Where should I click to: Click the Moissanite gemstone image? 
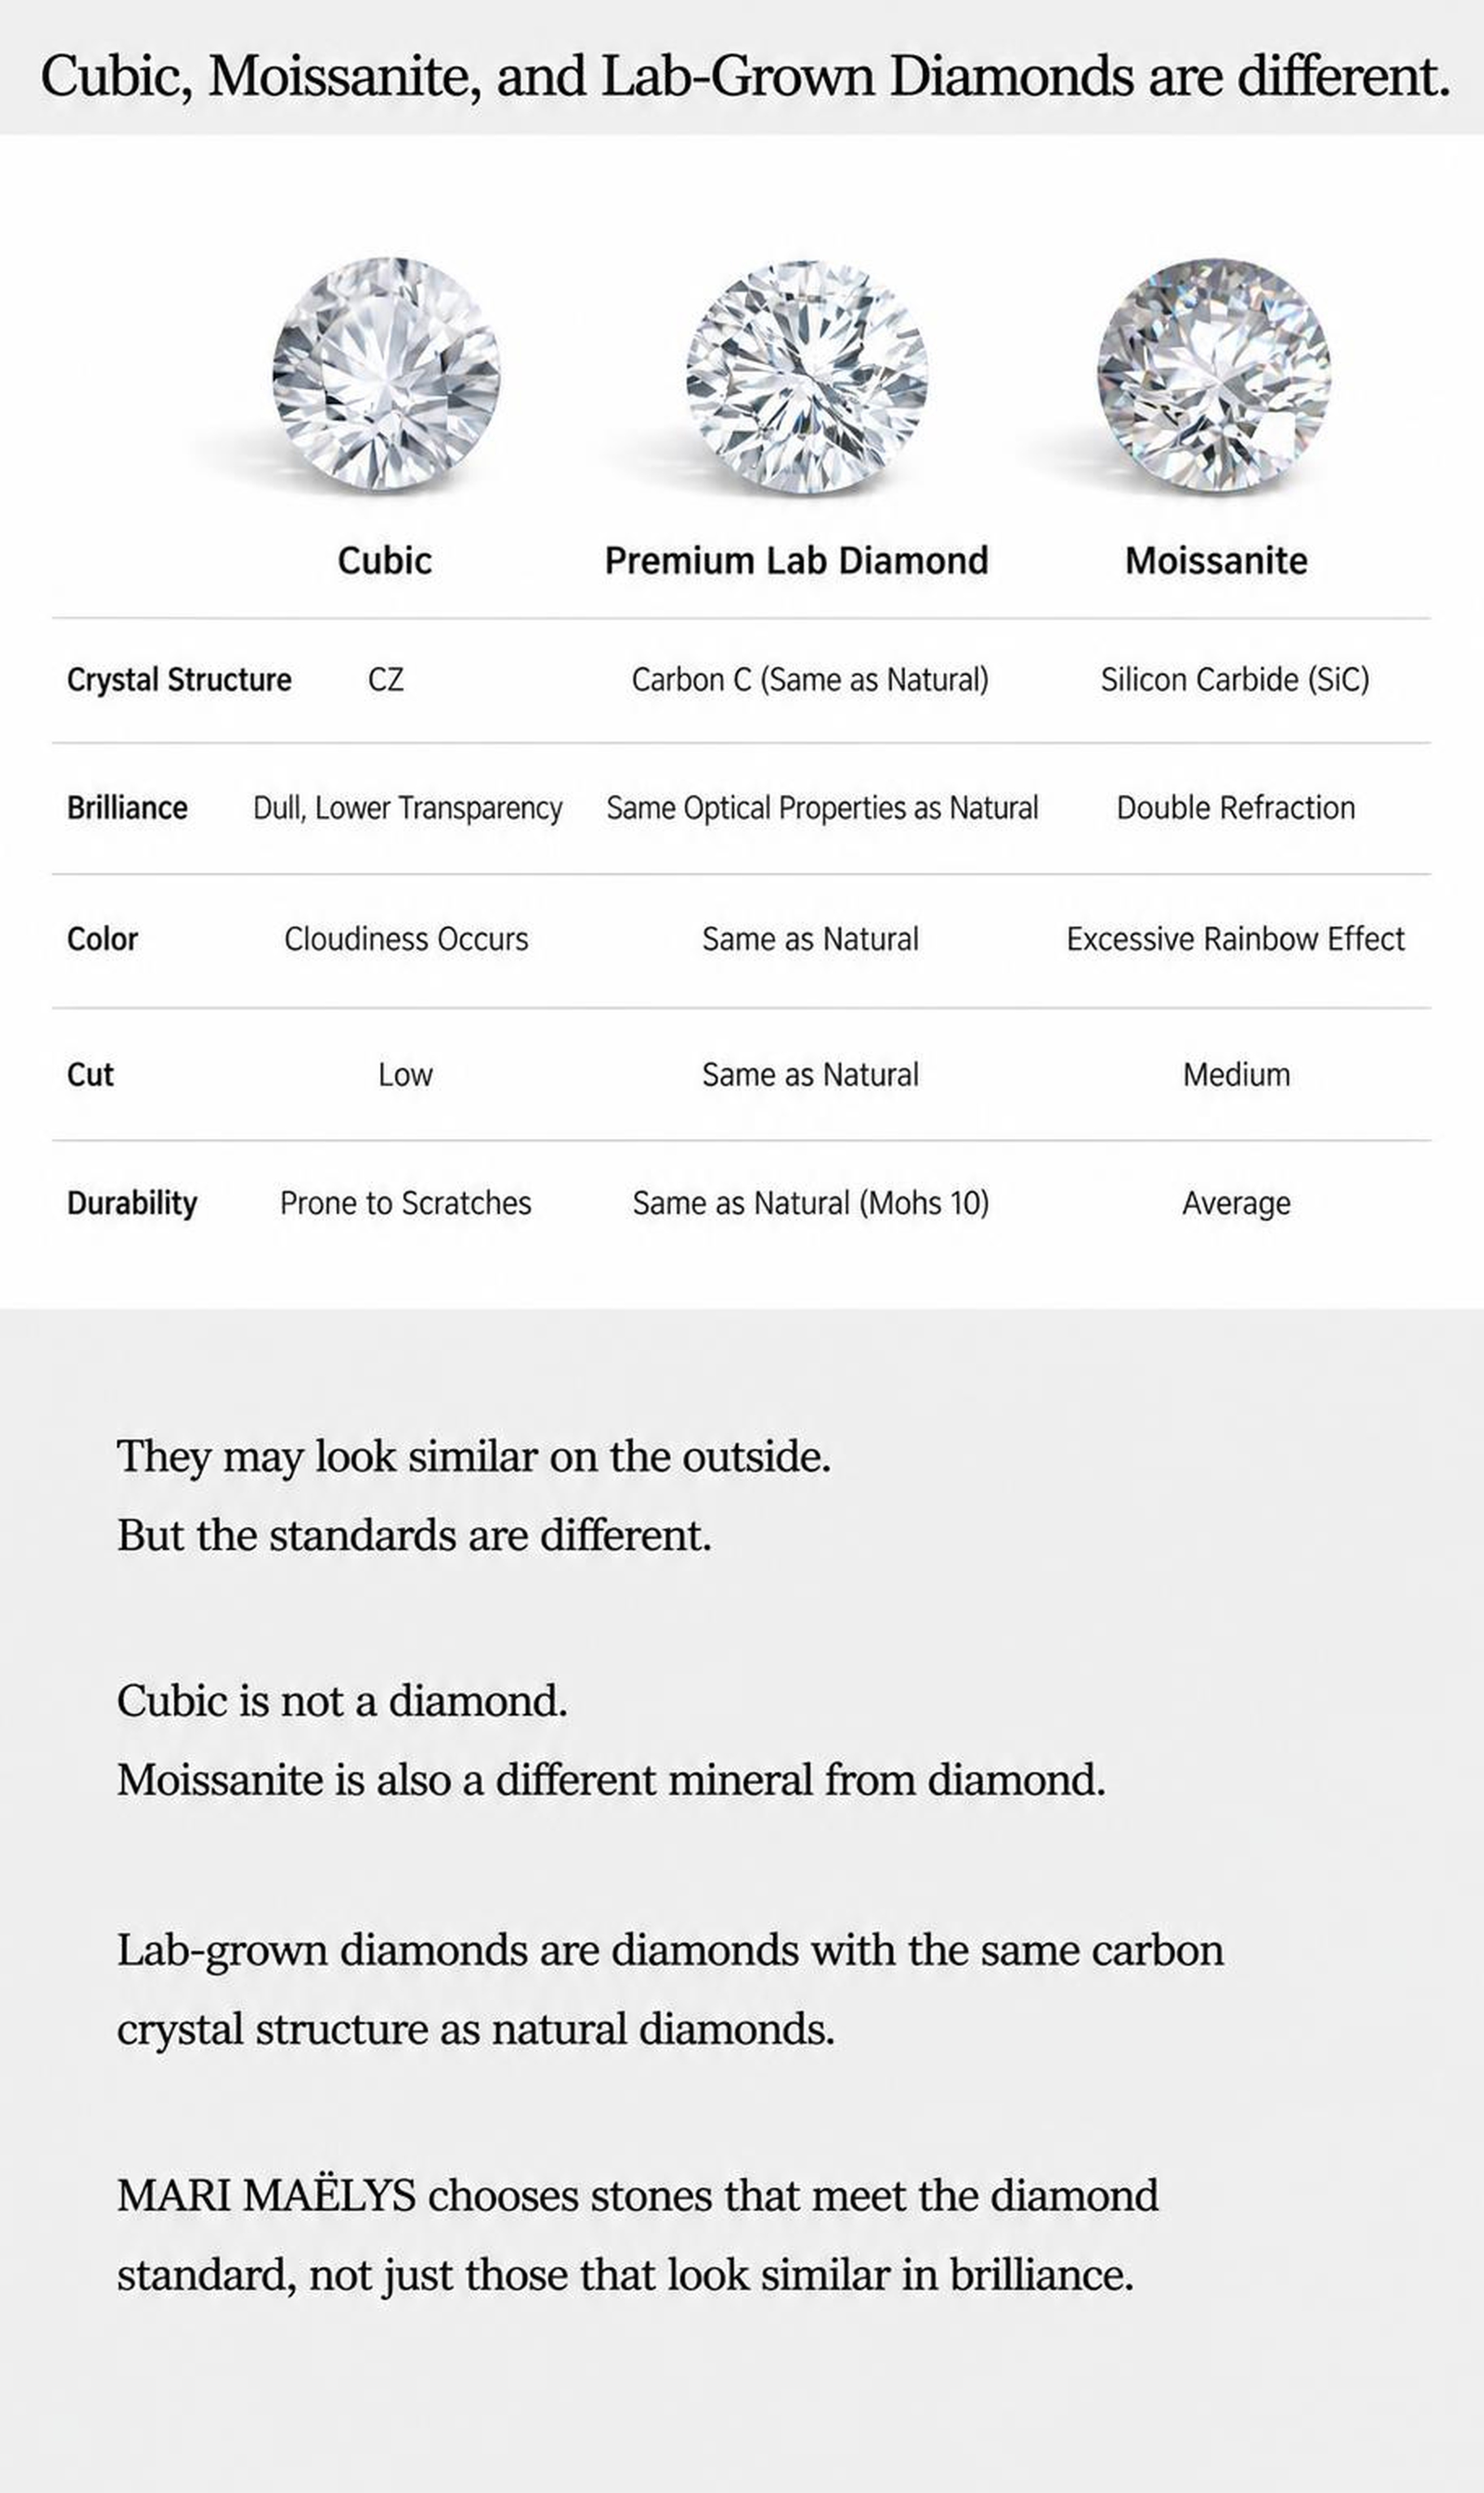(1214, 376)
